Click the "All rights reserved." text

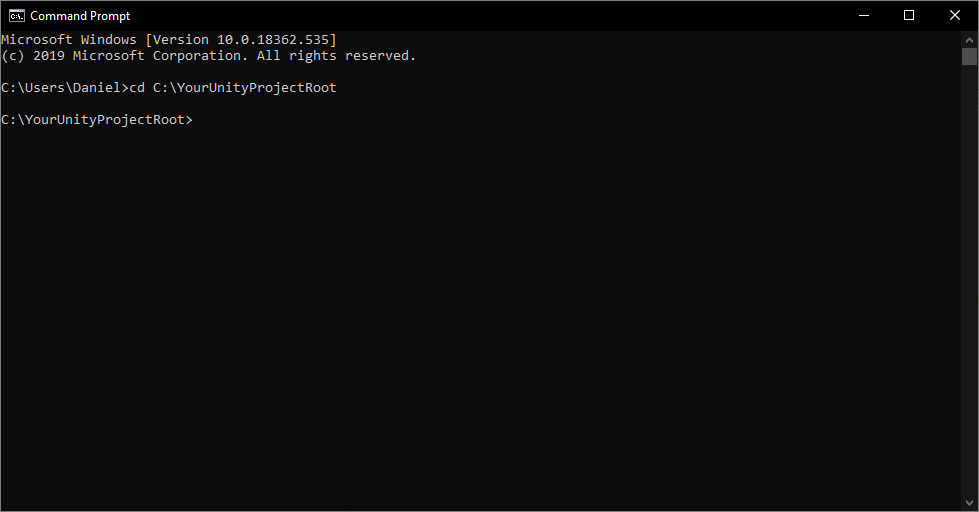click(336, 56)
